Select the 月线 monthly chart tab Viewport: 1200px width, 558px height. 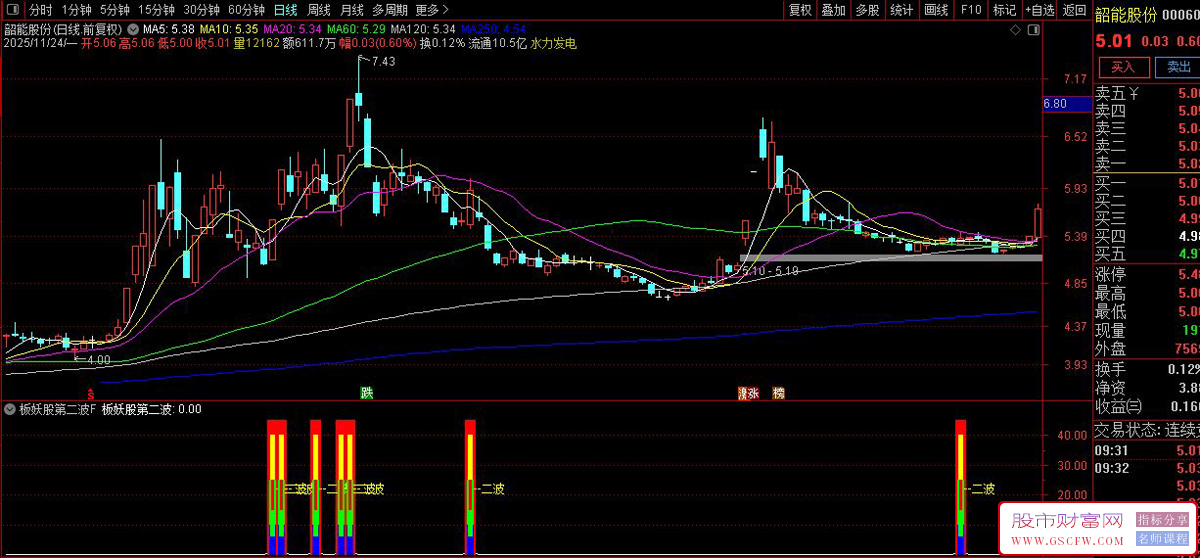pos(352,10)
